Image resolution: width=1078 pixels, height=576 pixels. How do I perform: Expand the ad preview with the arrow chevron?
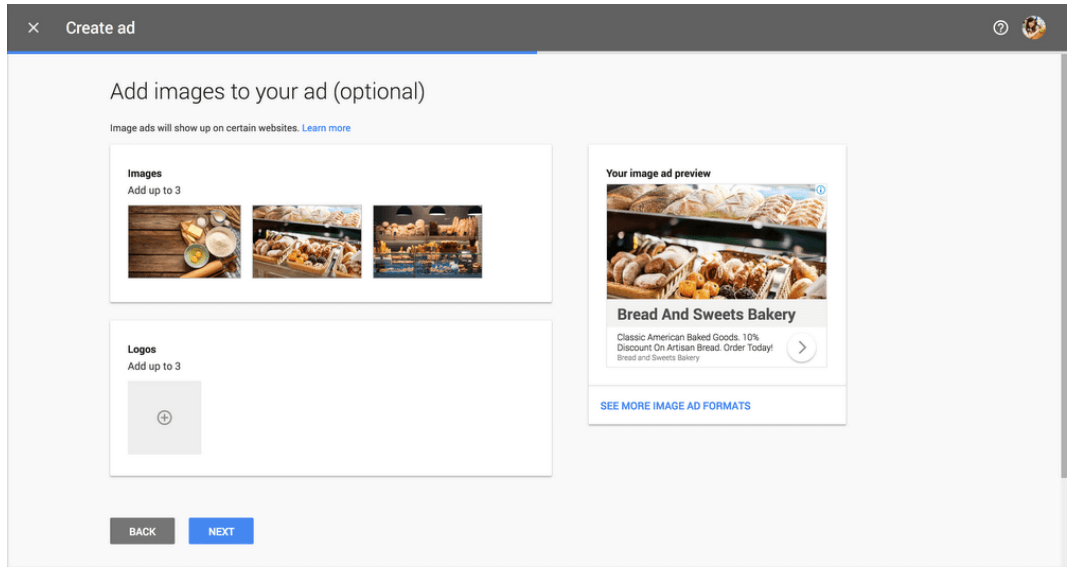click(802, 346)
